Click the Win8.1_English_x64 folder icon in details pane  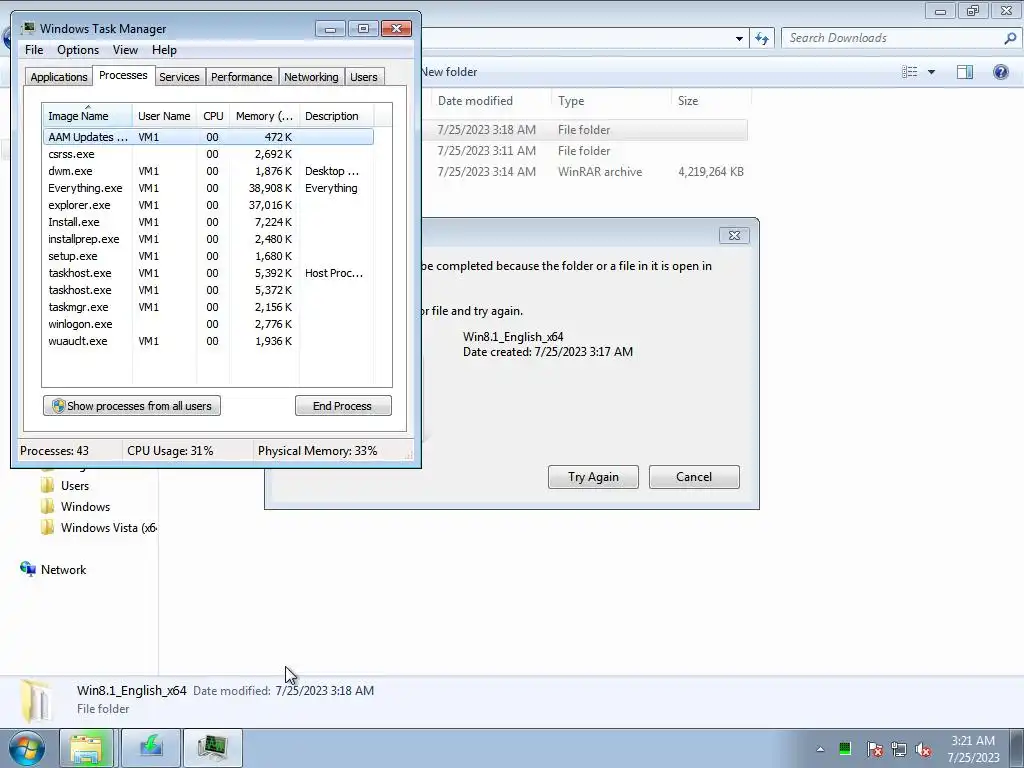point(35,701)
